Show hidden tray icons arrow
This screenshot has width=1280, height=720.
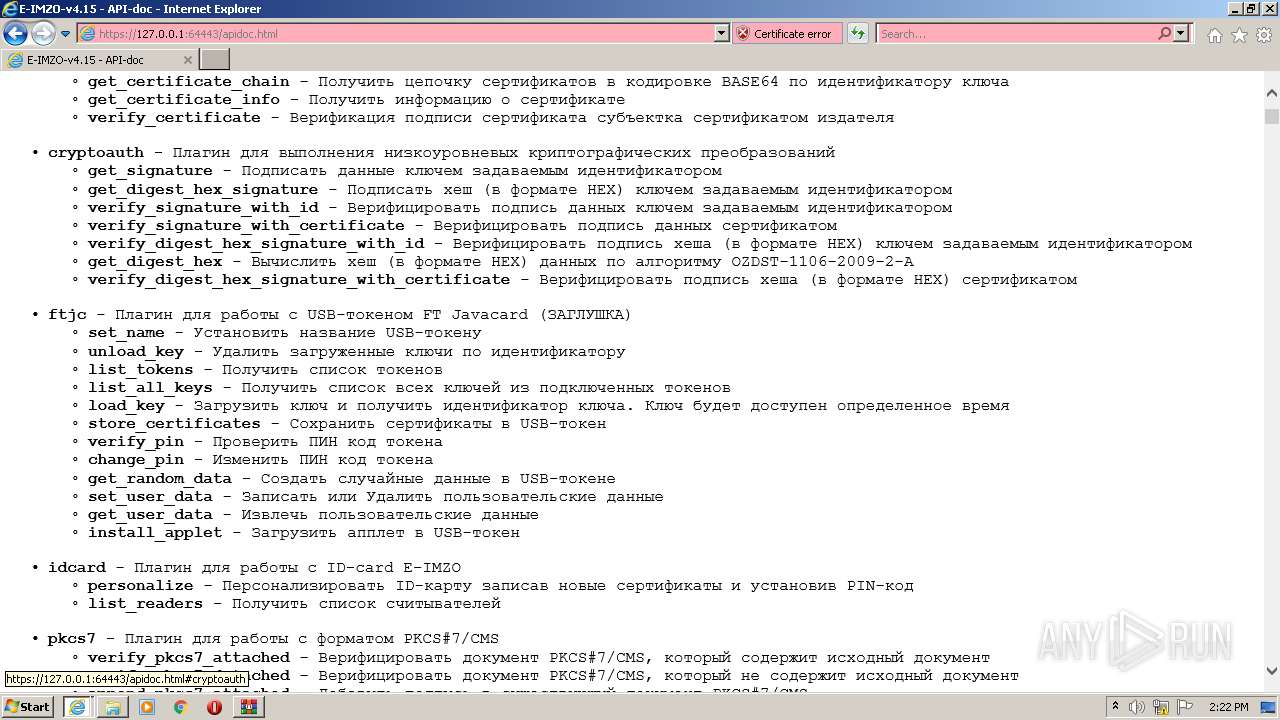click(x=1116, y=707)
